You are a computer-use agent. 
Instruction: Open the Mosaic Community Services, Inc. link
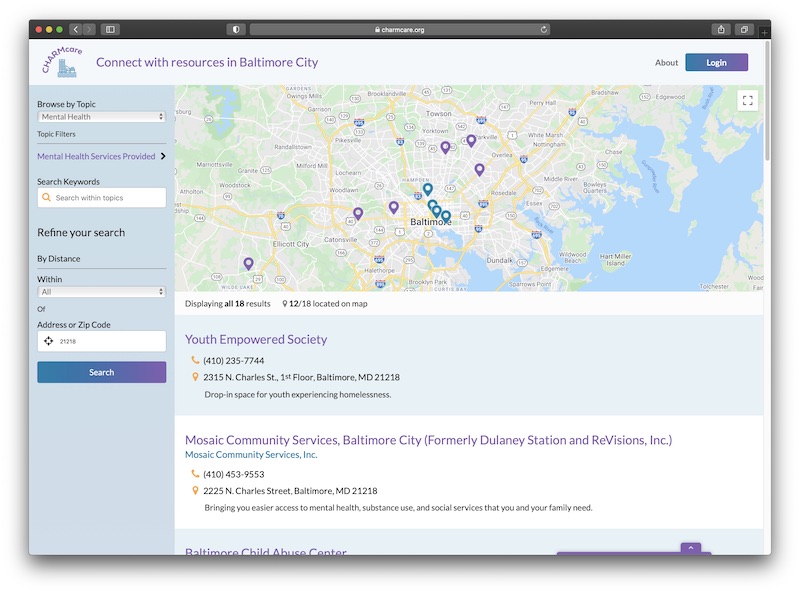pyautogui.click(x=251, y=455)
